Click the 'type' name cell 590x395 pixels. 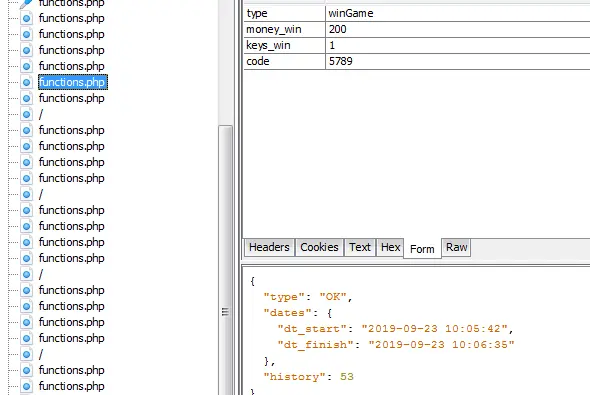(284, 13)
